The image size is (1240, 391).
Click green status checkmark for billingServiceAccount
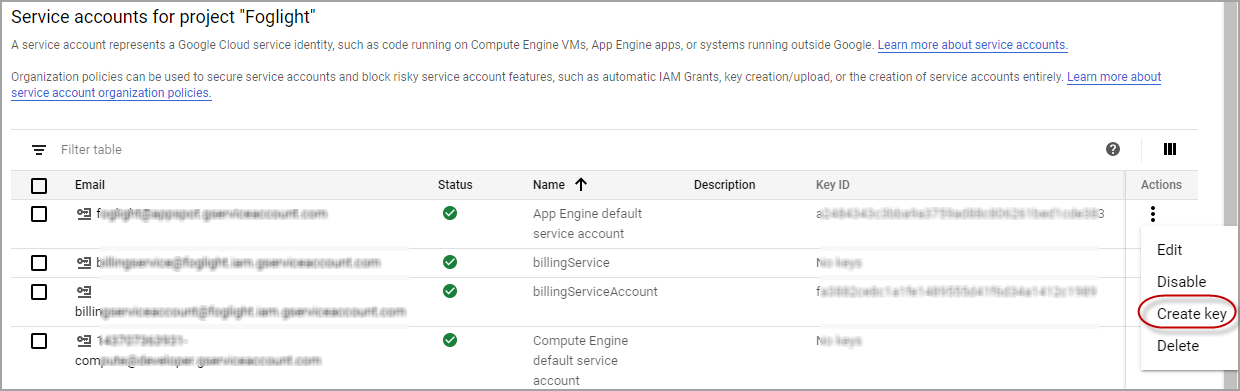450,291
